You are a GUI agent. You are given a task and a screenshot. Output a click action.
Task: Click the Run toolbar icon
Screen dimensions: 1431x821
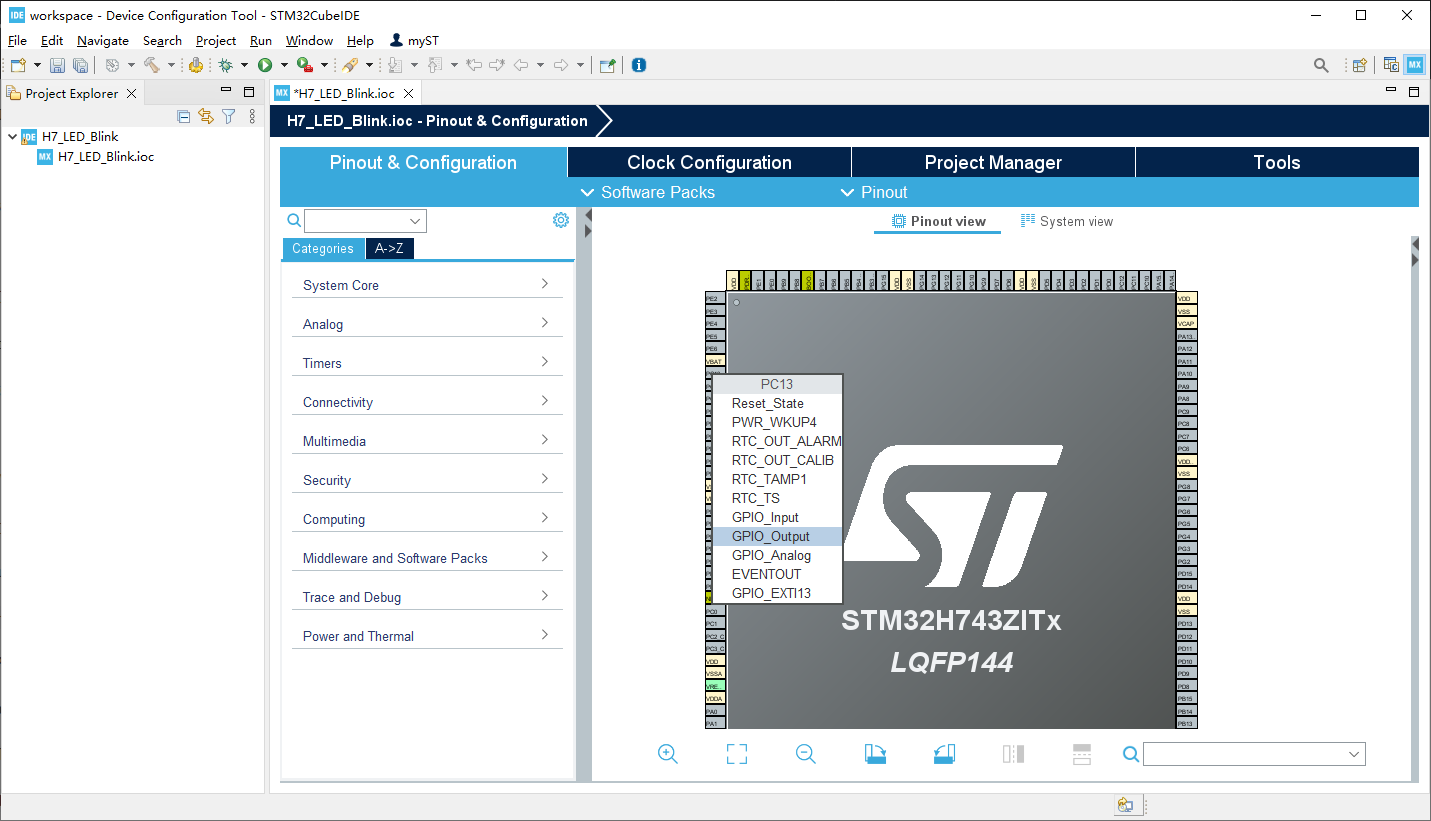tap(266, 64)
